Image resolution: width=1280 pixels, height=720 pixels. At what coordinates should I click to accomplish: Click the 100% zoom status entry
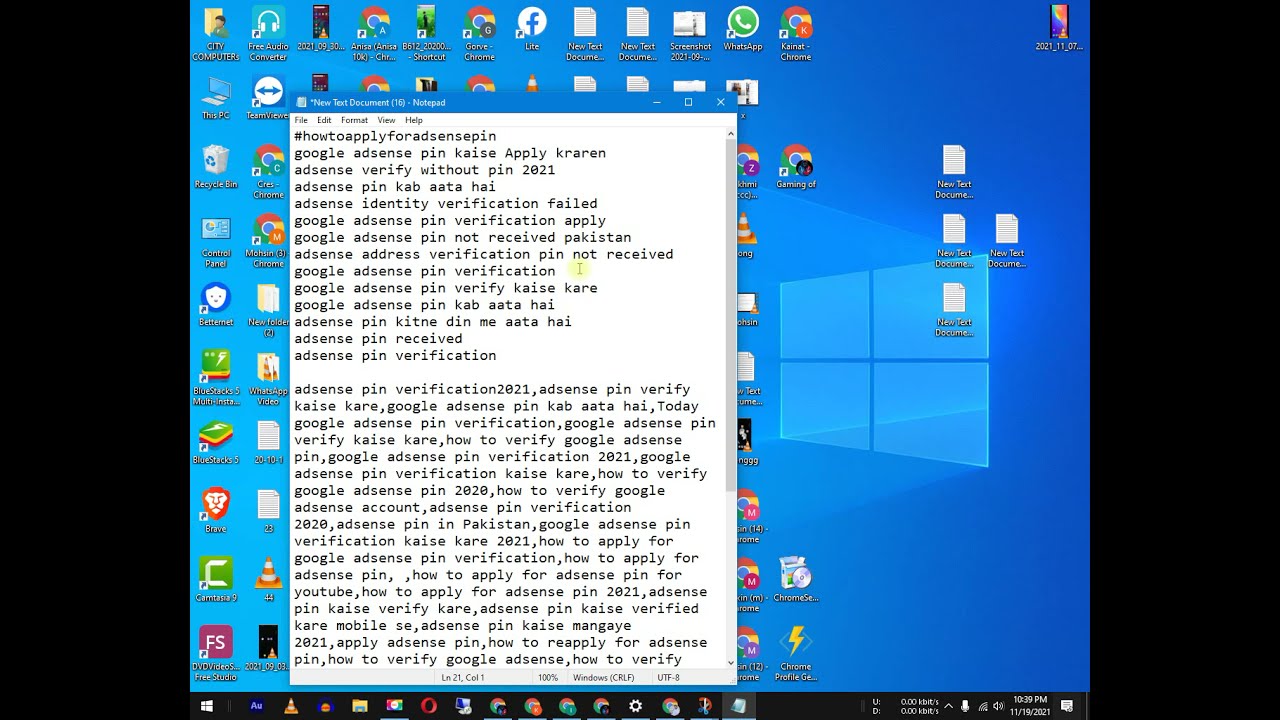point(548,678)
